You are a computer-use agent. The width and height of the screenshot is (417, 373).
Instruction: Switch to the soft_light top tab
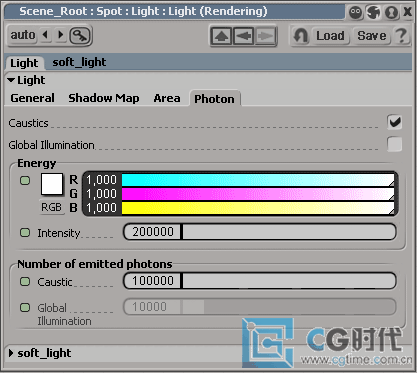pyautogui.click(x=79, y=62)
